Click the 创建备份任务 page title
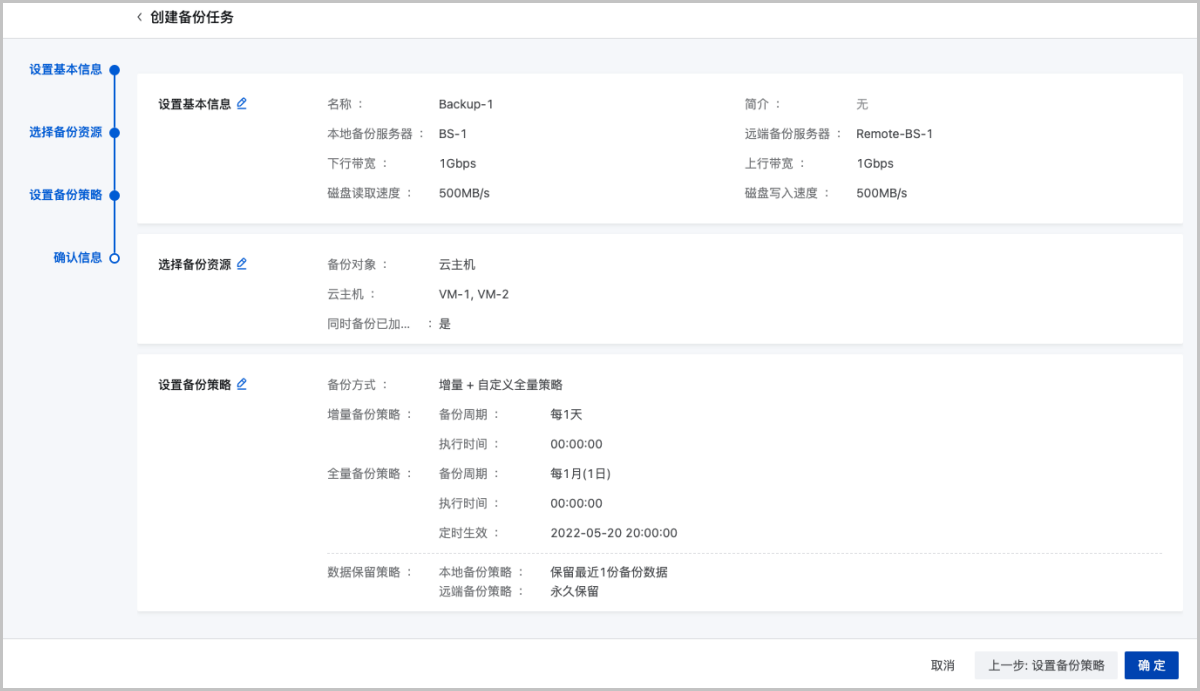 pyautogui.click(x=192, y=18)
